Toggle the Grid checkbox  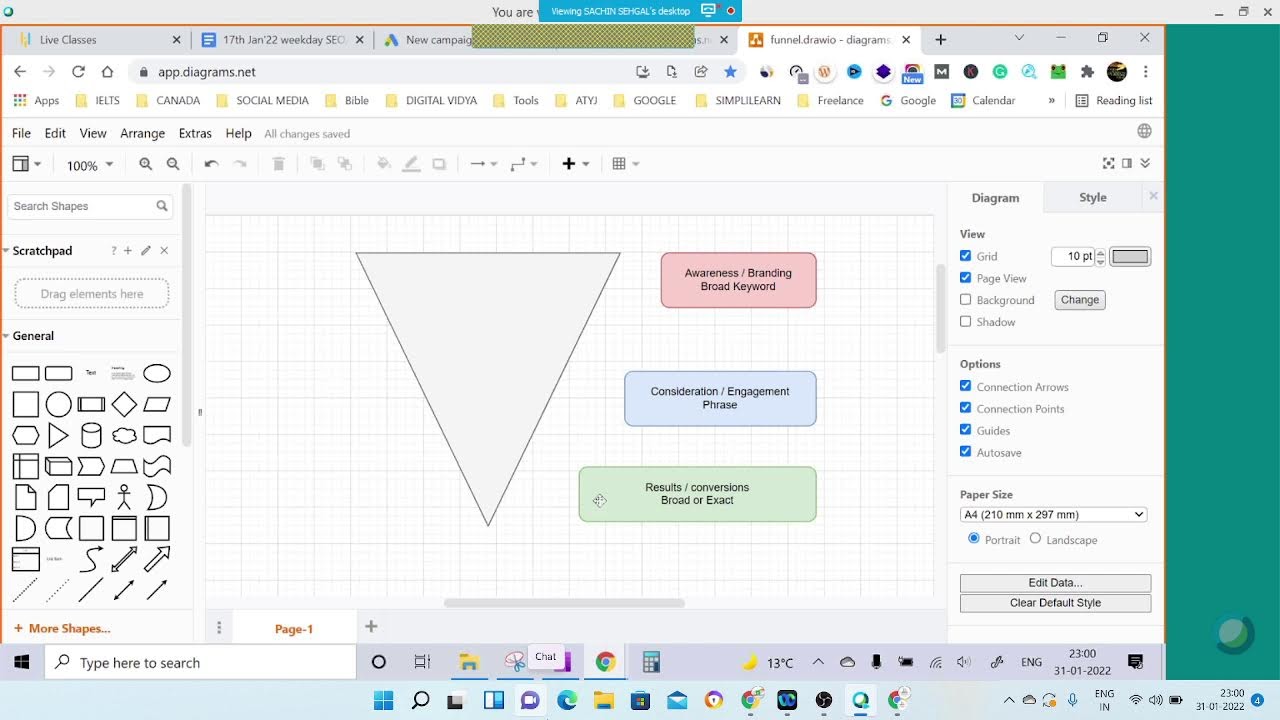966,256
